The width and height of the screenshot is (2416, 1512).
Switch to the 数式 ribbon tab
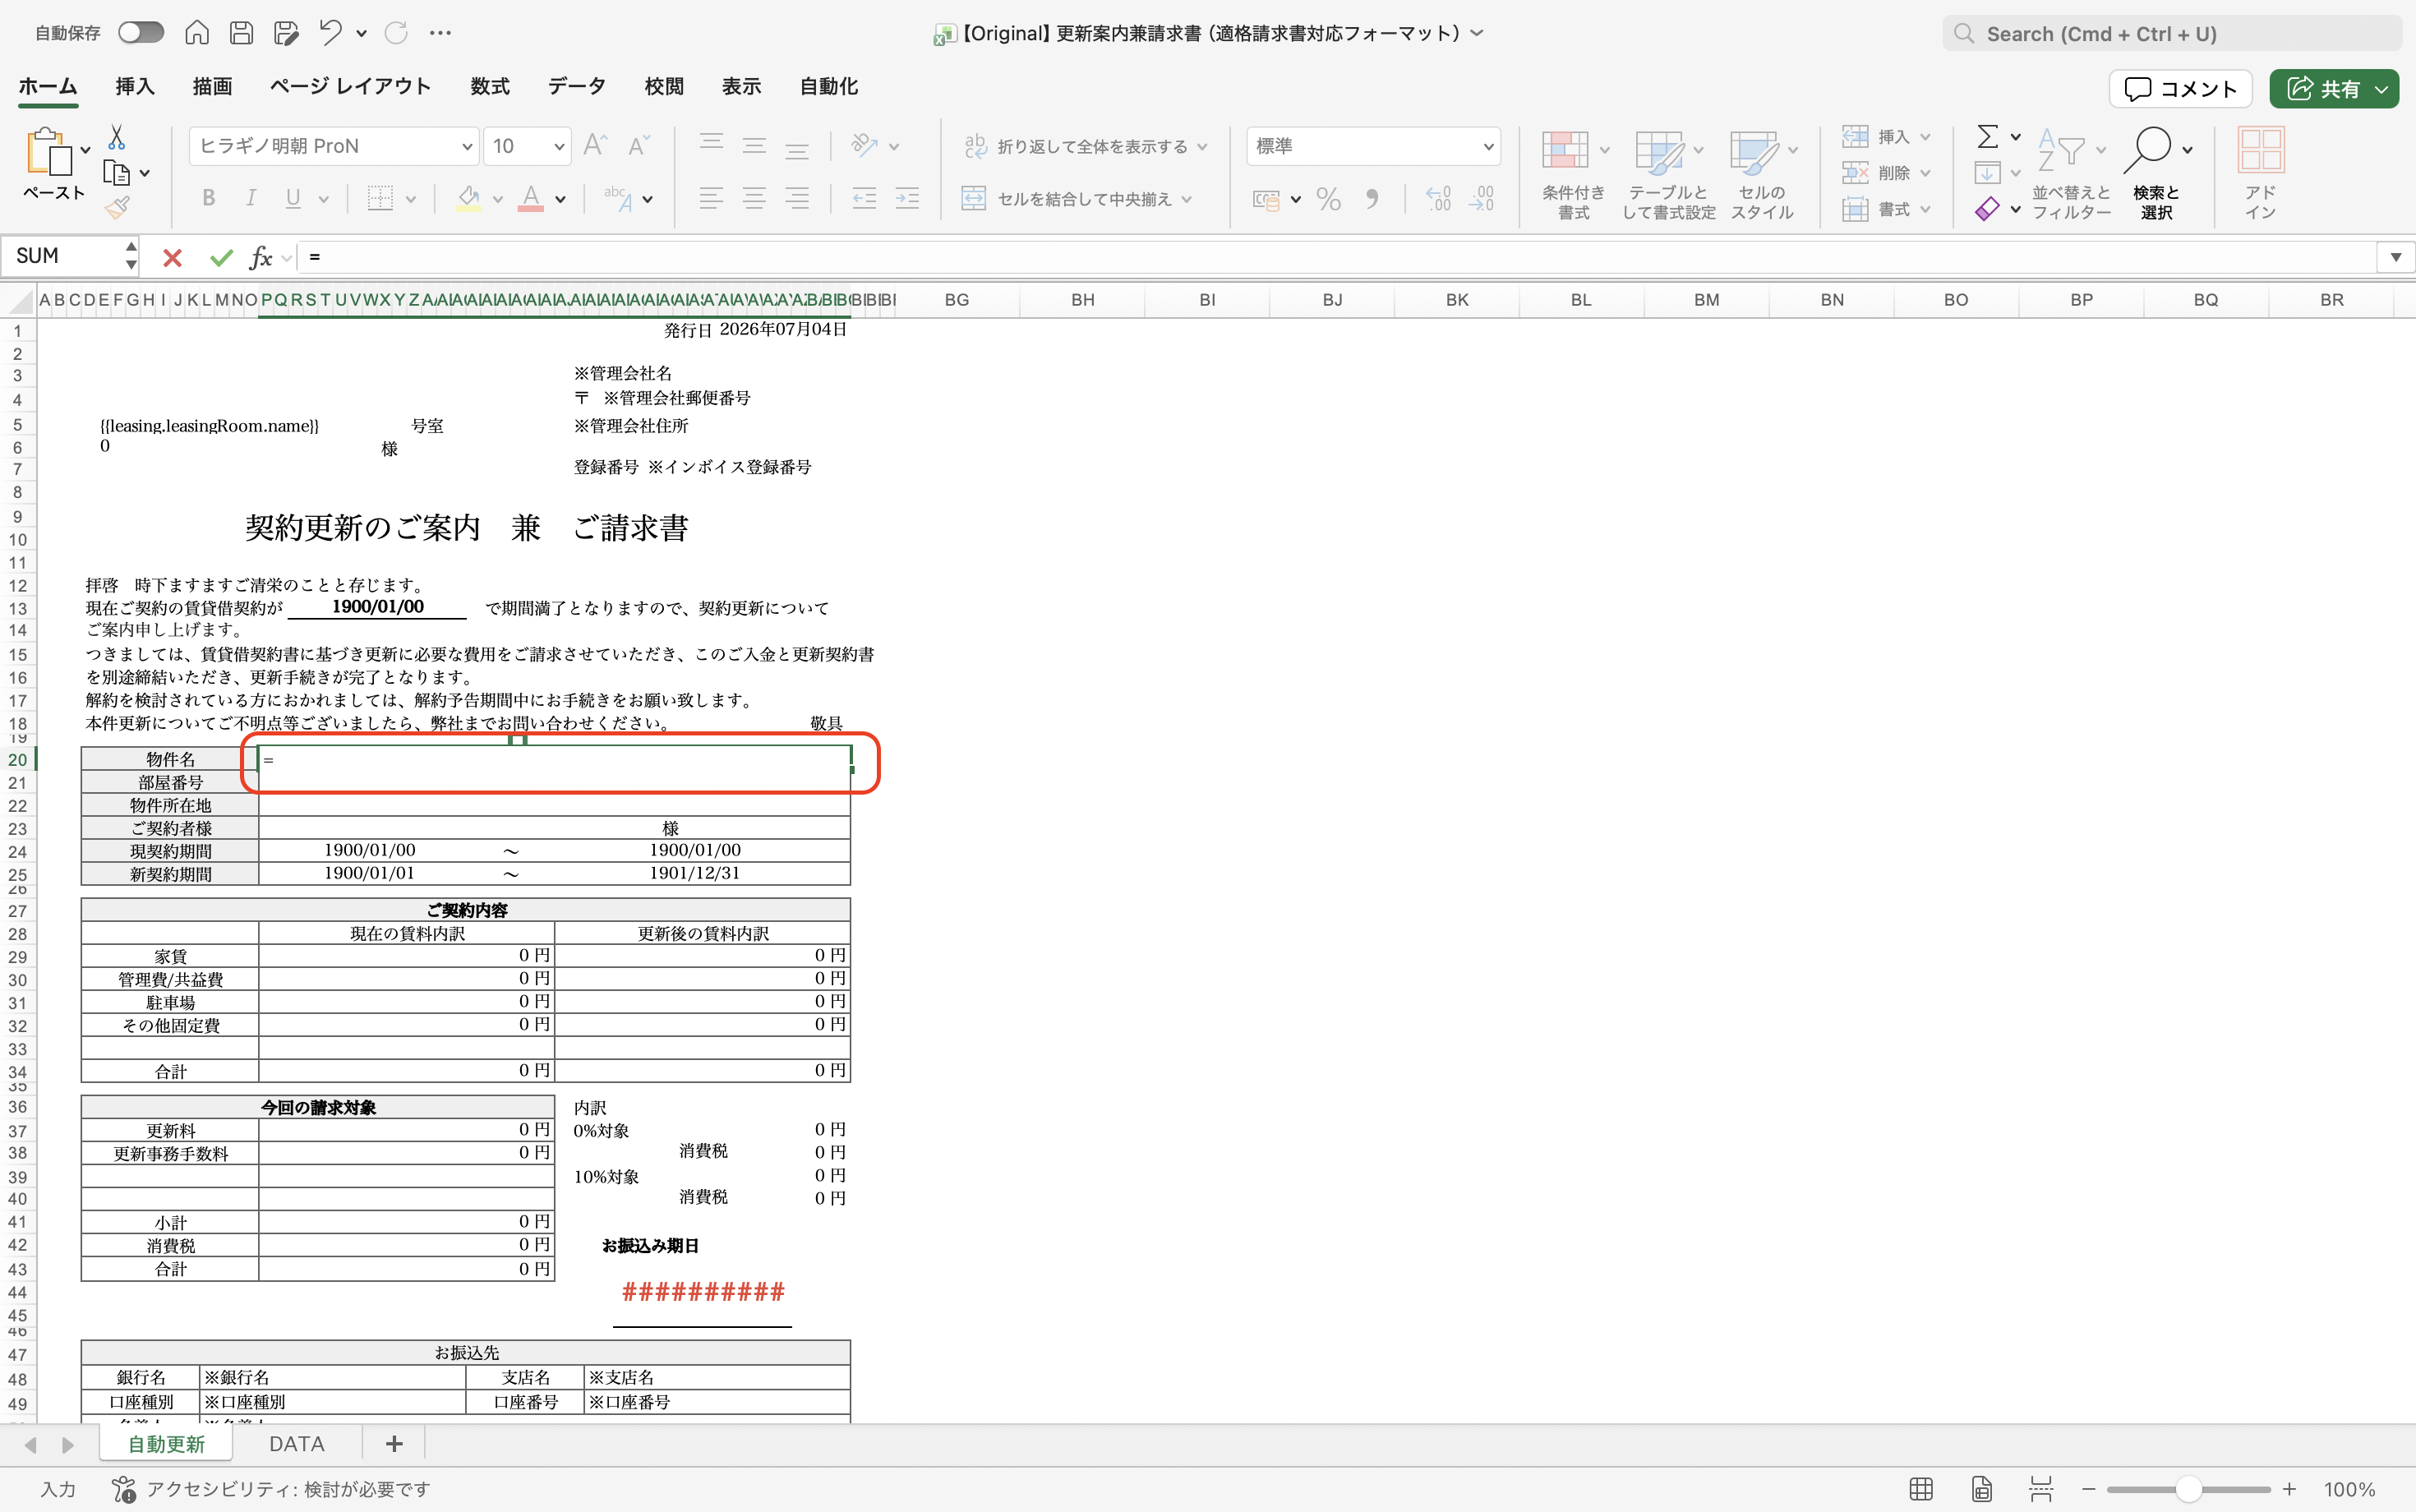coord(490,87)
